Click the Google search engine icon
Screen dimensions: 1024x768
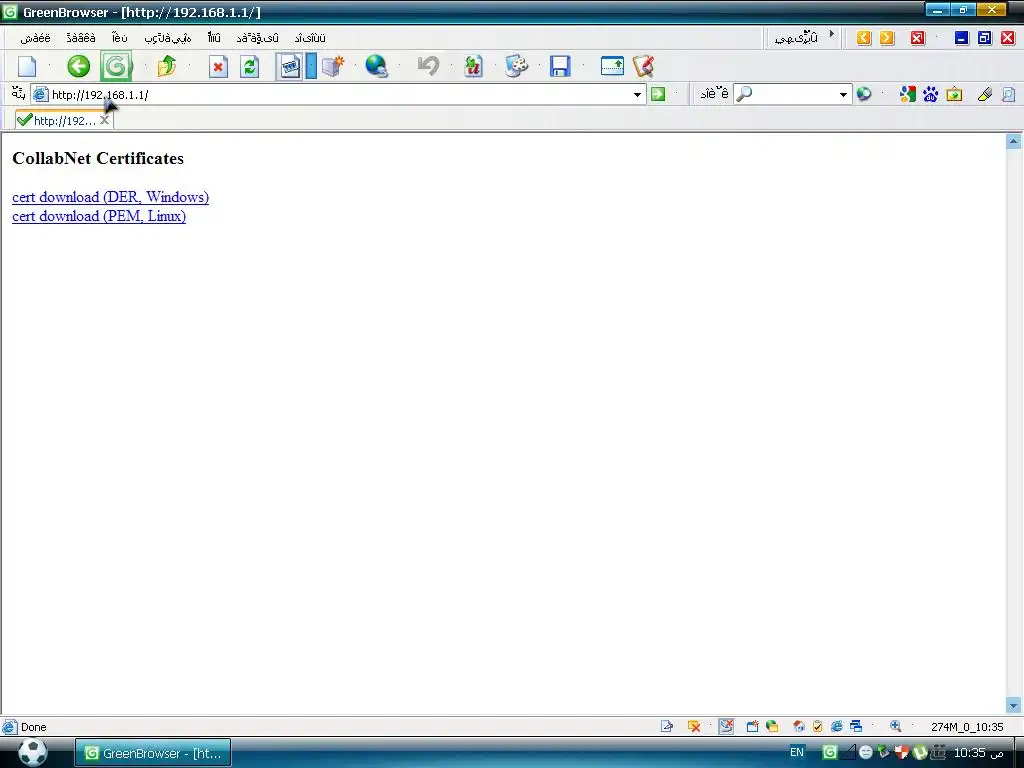coord(908,95)
